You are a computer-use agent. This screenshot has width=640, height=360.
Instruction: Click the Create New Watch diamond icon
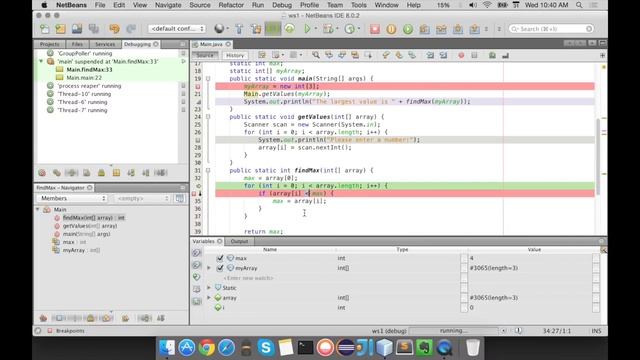point(196,277)
